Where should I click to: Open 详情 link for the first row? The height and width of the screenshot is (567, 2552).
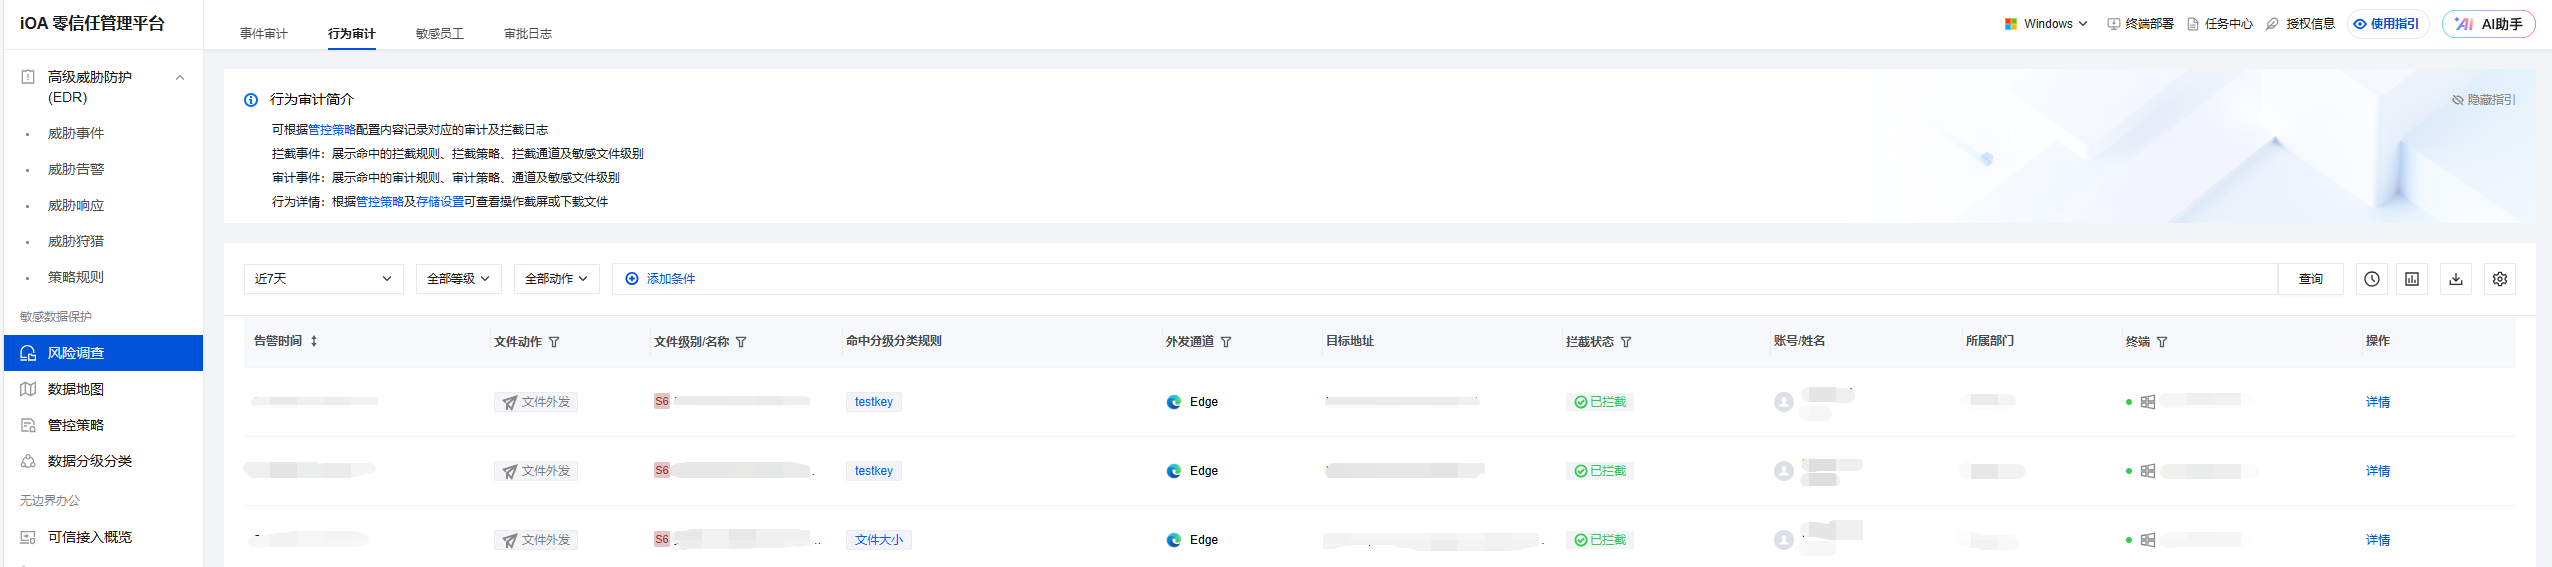tap(2377, 402)
